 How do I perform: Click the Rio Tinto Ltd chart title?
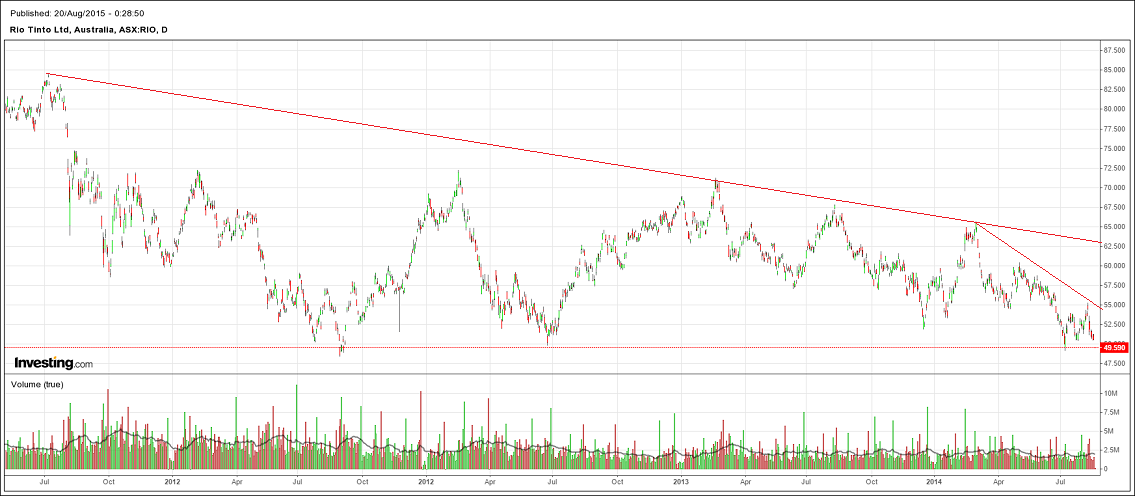click(x=86, y=30)
